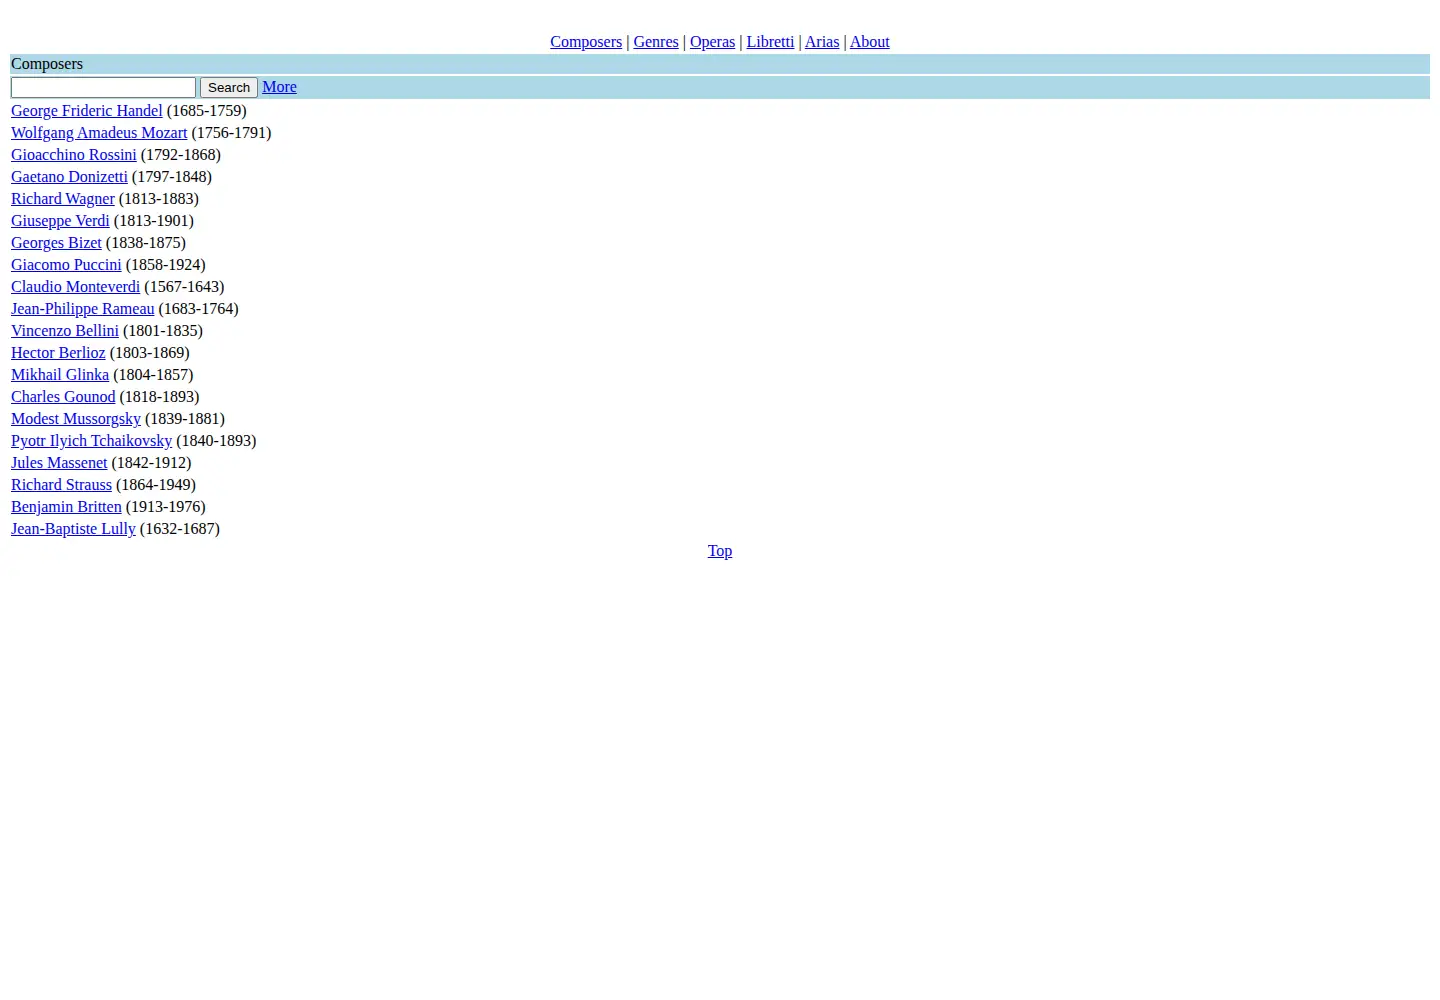
Task: Click Rossini's dates (1792-1868)
Action: click(x=181, y=155)
